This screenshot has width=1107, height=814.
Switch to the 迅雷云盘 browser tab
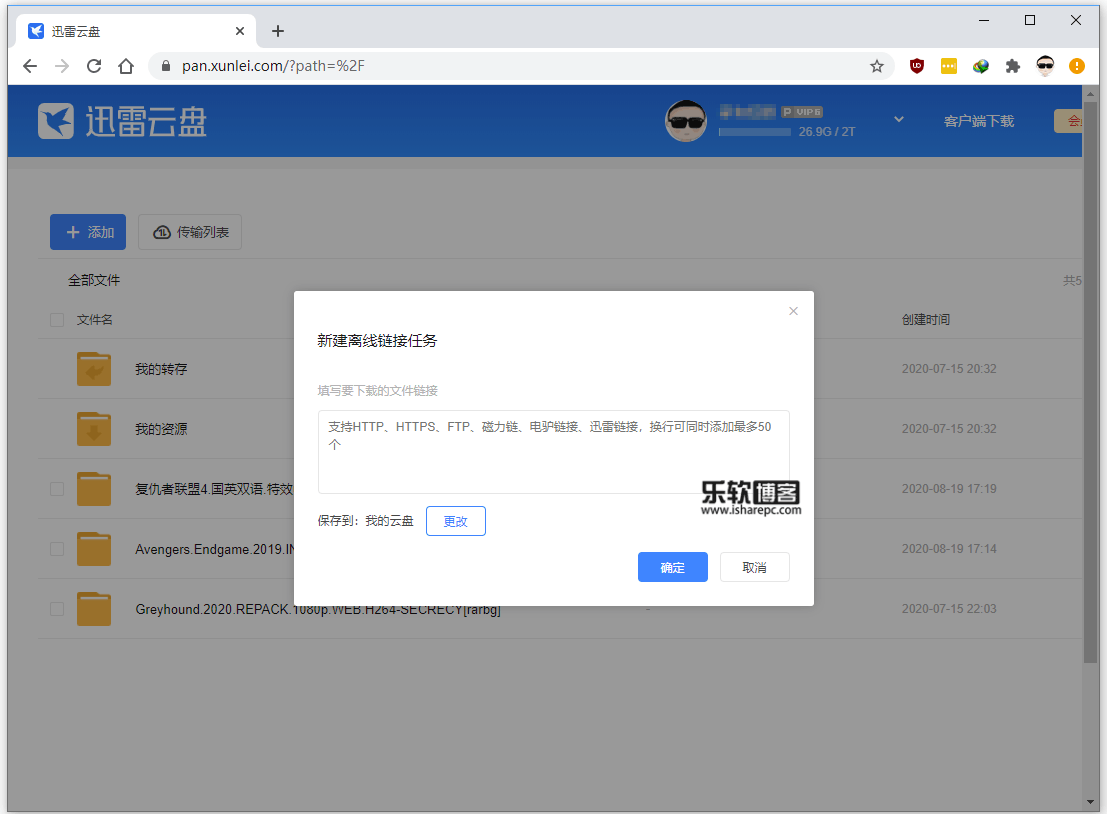[134, 31]
